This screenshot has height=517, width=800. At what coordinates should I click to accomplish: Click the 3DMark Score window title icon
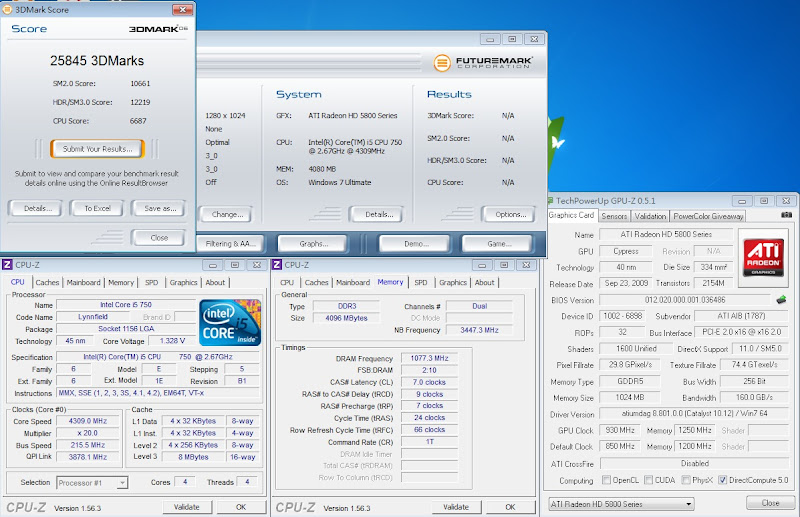click(x=7, y=9)
